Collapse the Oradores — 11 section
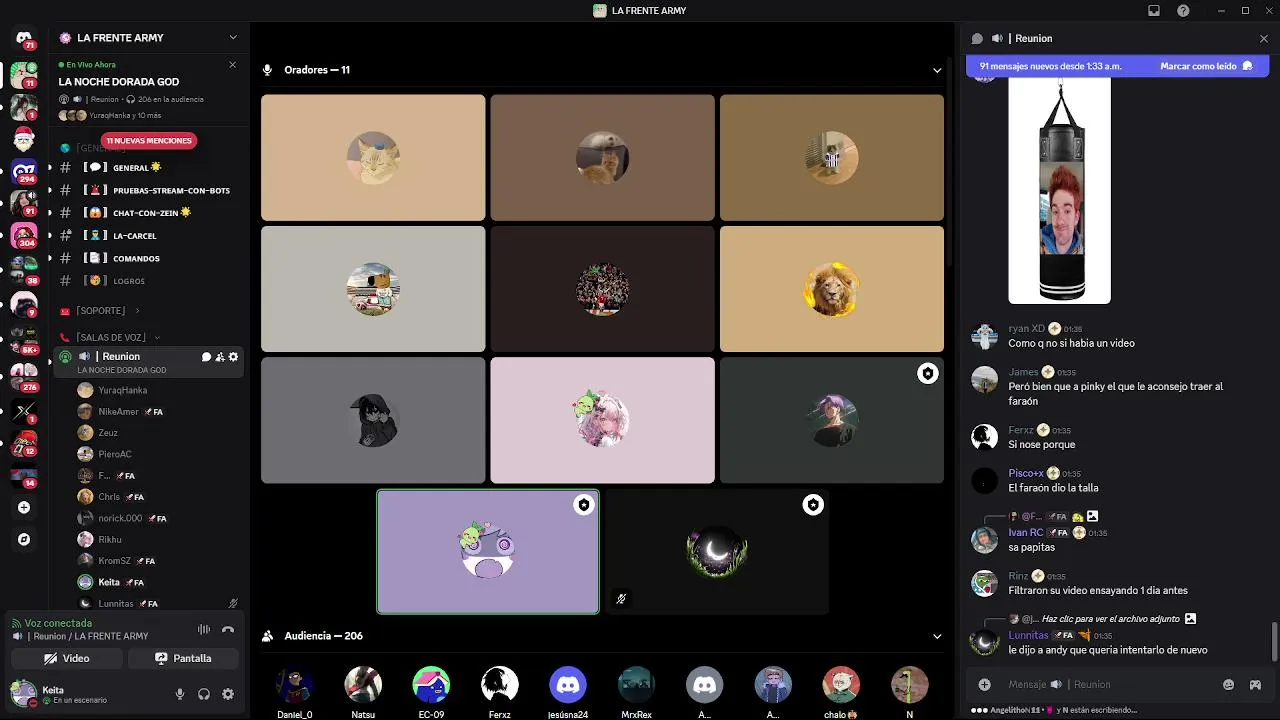The height and width of the screenshot is (720, 1280). (937, 70)
